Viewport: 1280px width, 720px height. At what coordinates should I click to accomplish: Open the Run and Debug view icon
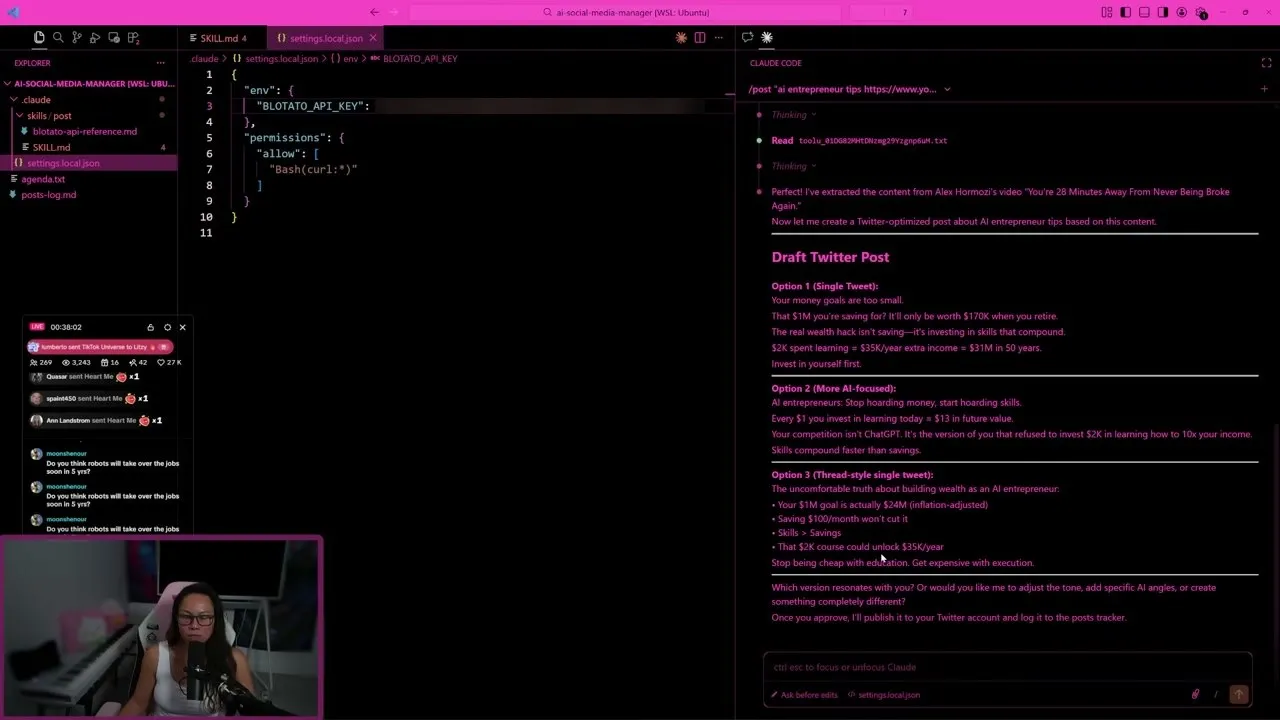[95, 38]
